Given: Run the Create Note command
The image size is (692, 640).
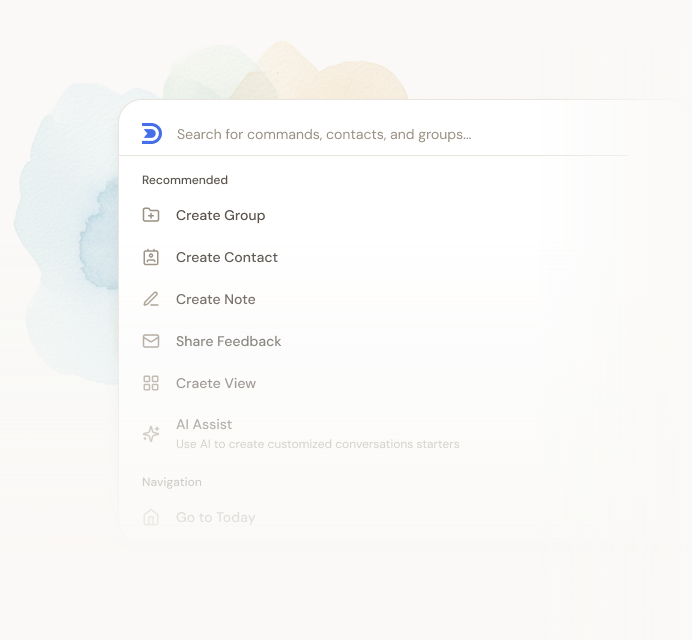Looking at the screenshot, I should 215,299.
